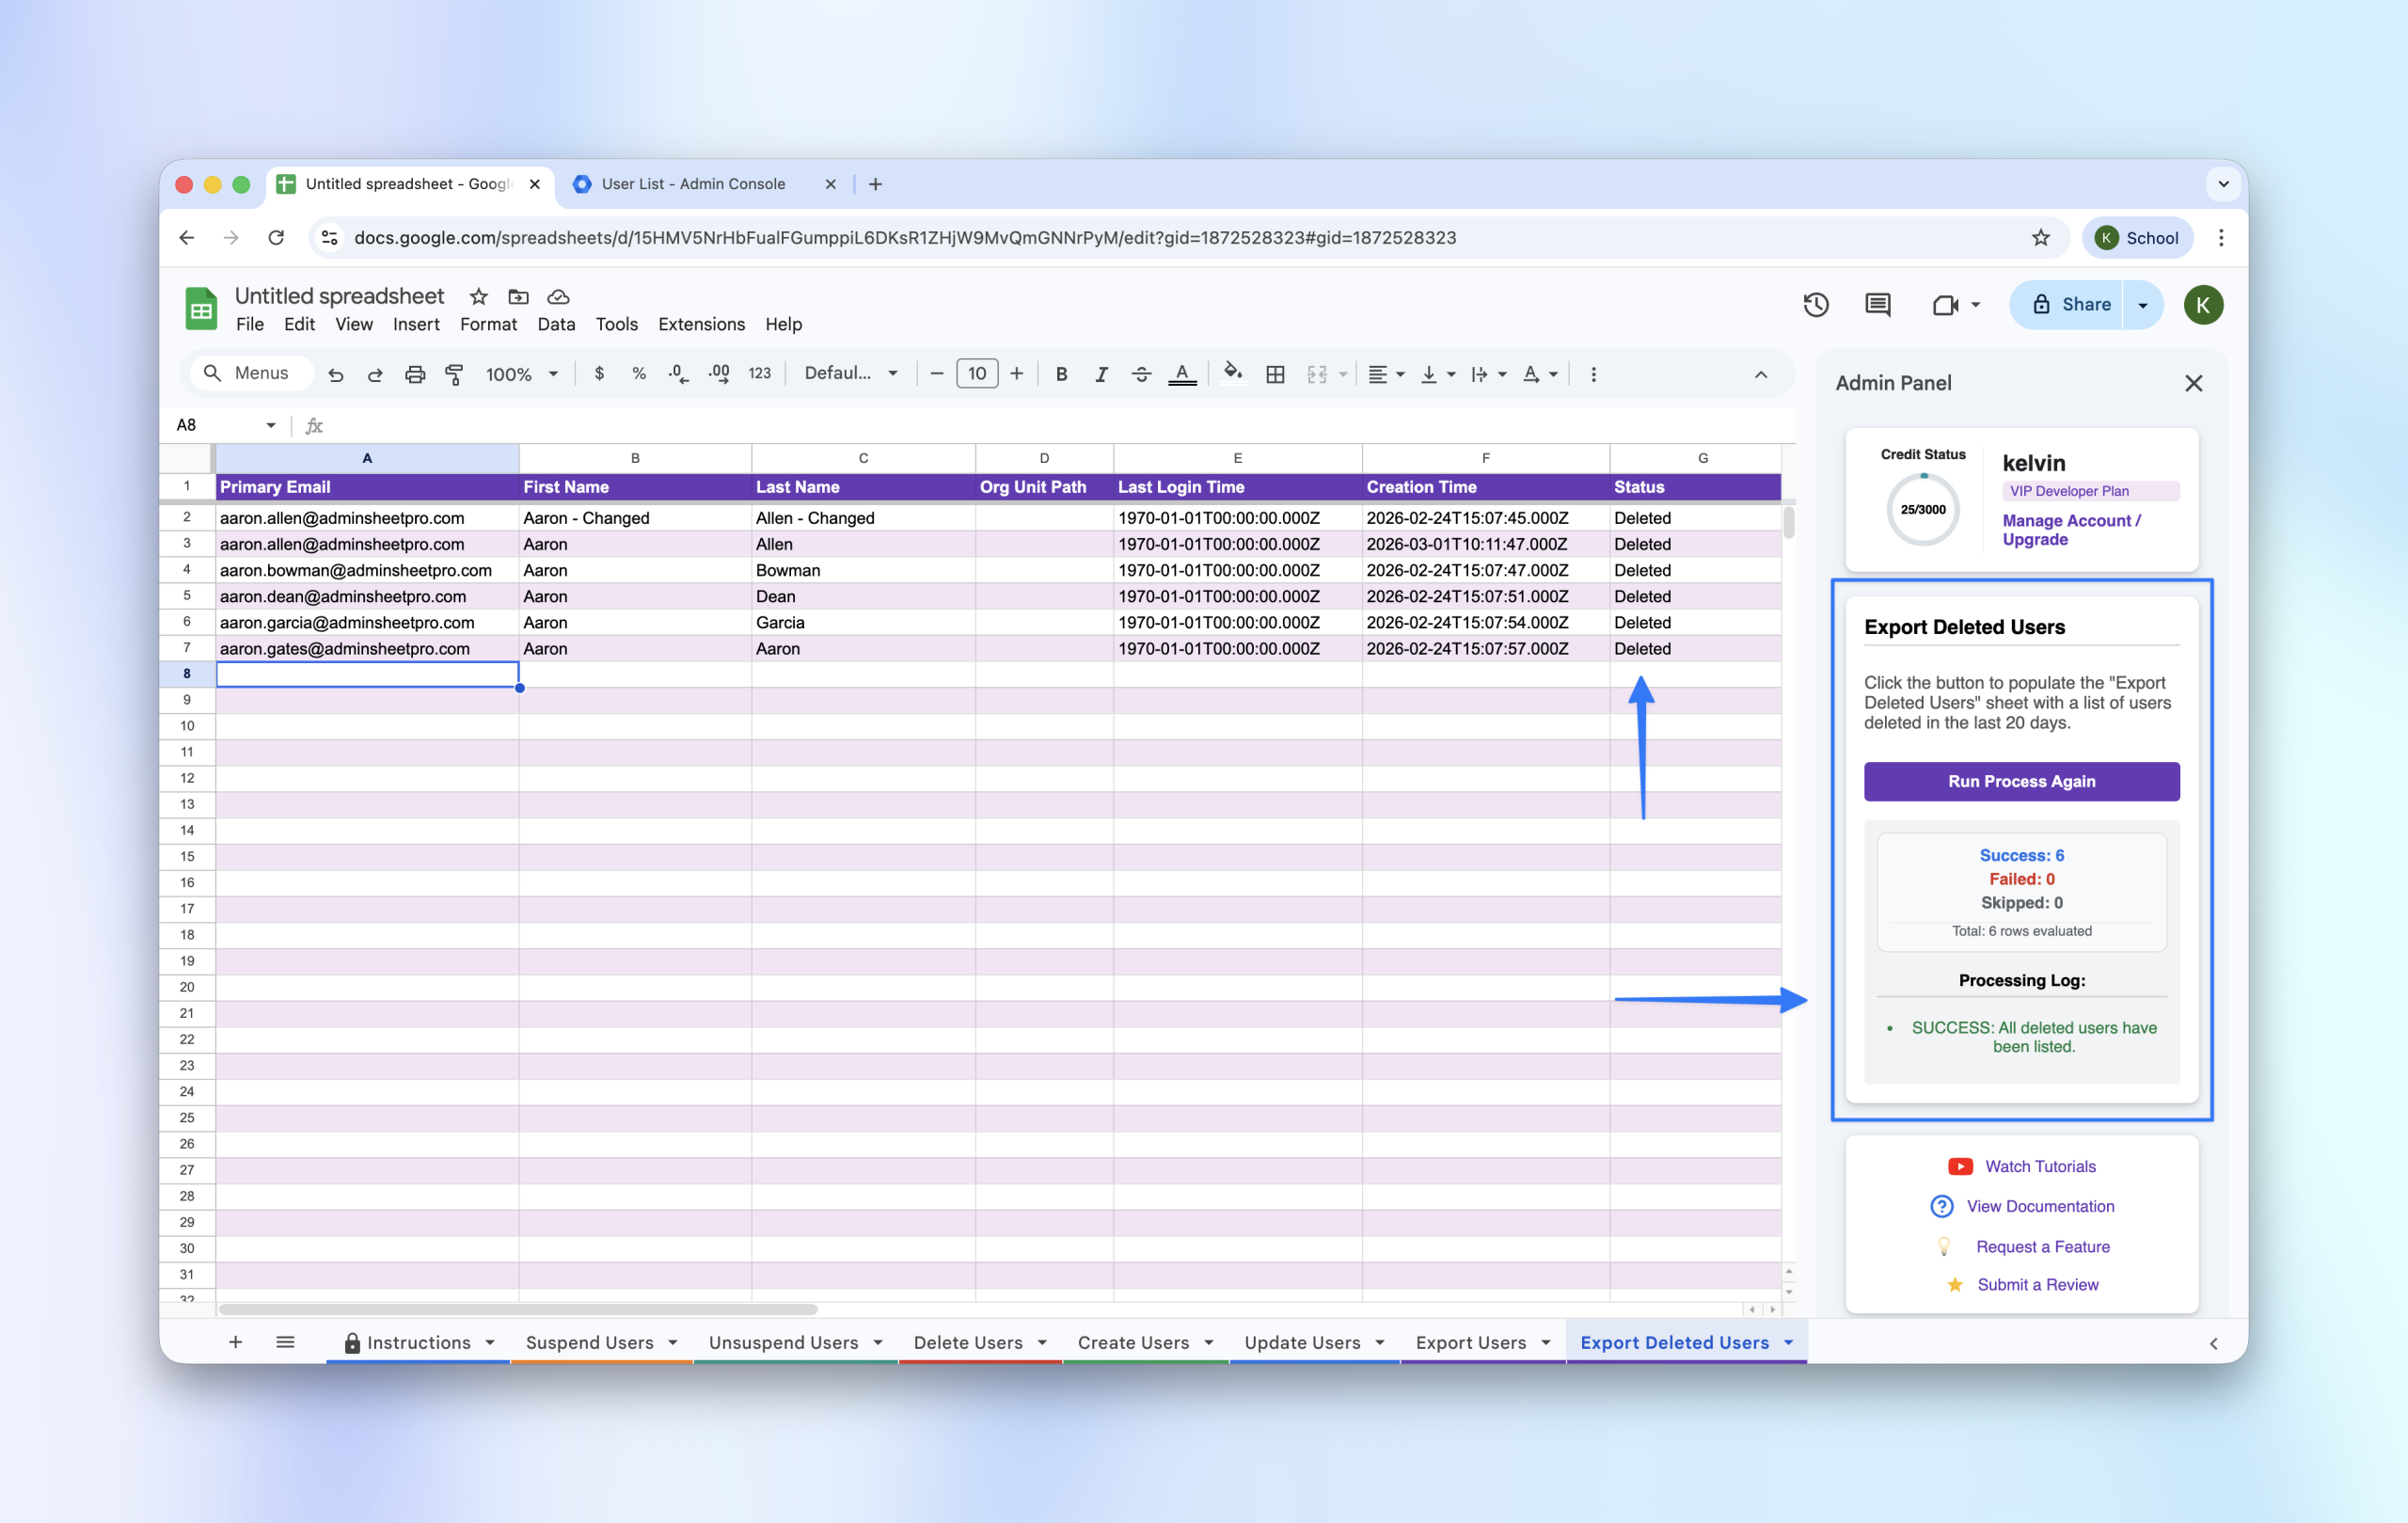
Task: Expand the Share button dropdown arrow
Action: coord(2142,305)
